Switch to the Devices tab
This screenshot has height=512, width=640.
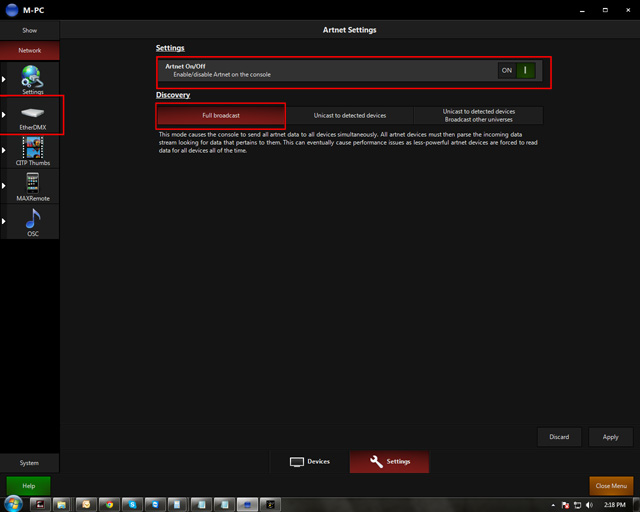click(x=310, y=461)
